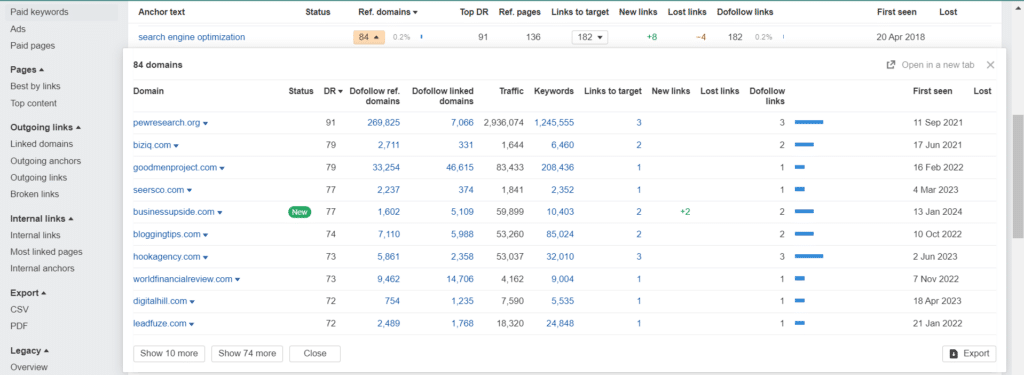Click the −4 lost links value
The width and height of the screenshot is (1024, 375).
pyautogui.click(x=701, y=37)
